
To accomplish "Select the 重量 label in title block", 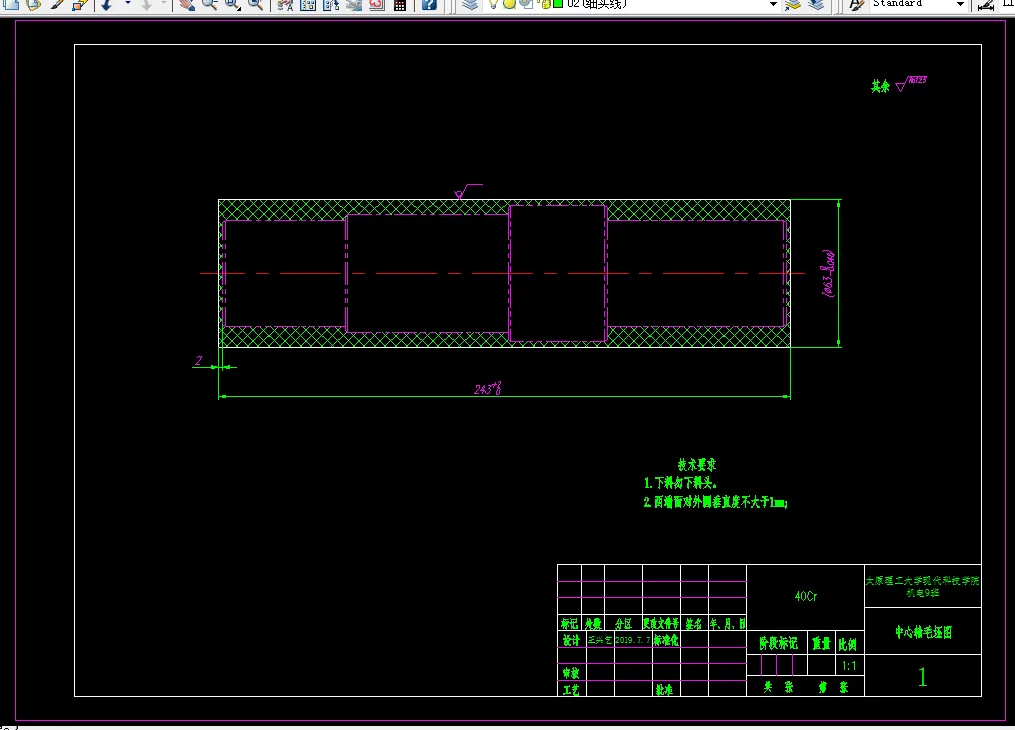I will [x=821, y=643].
